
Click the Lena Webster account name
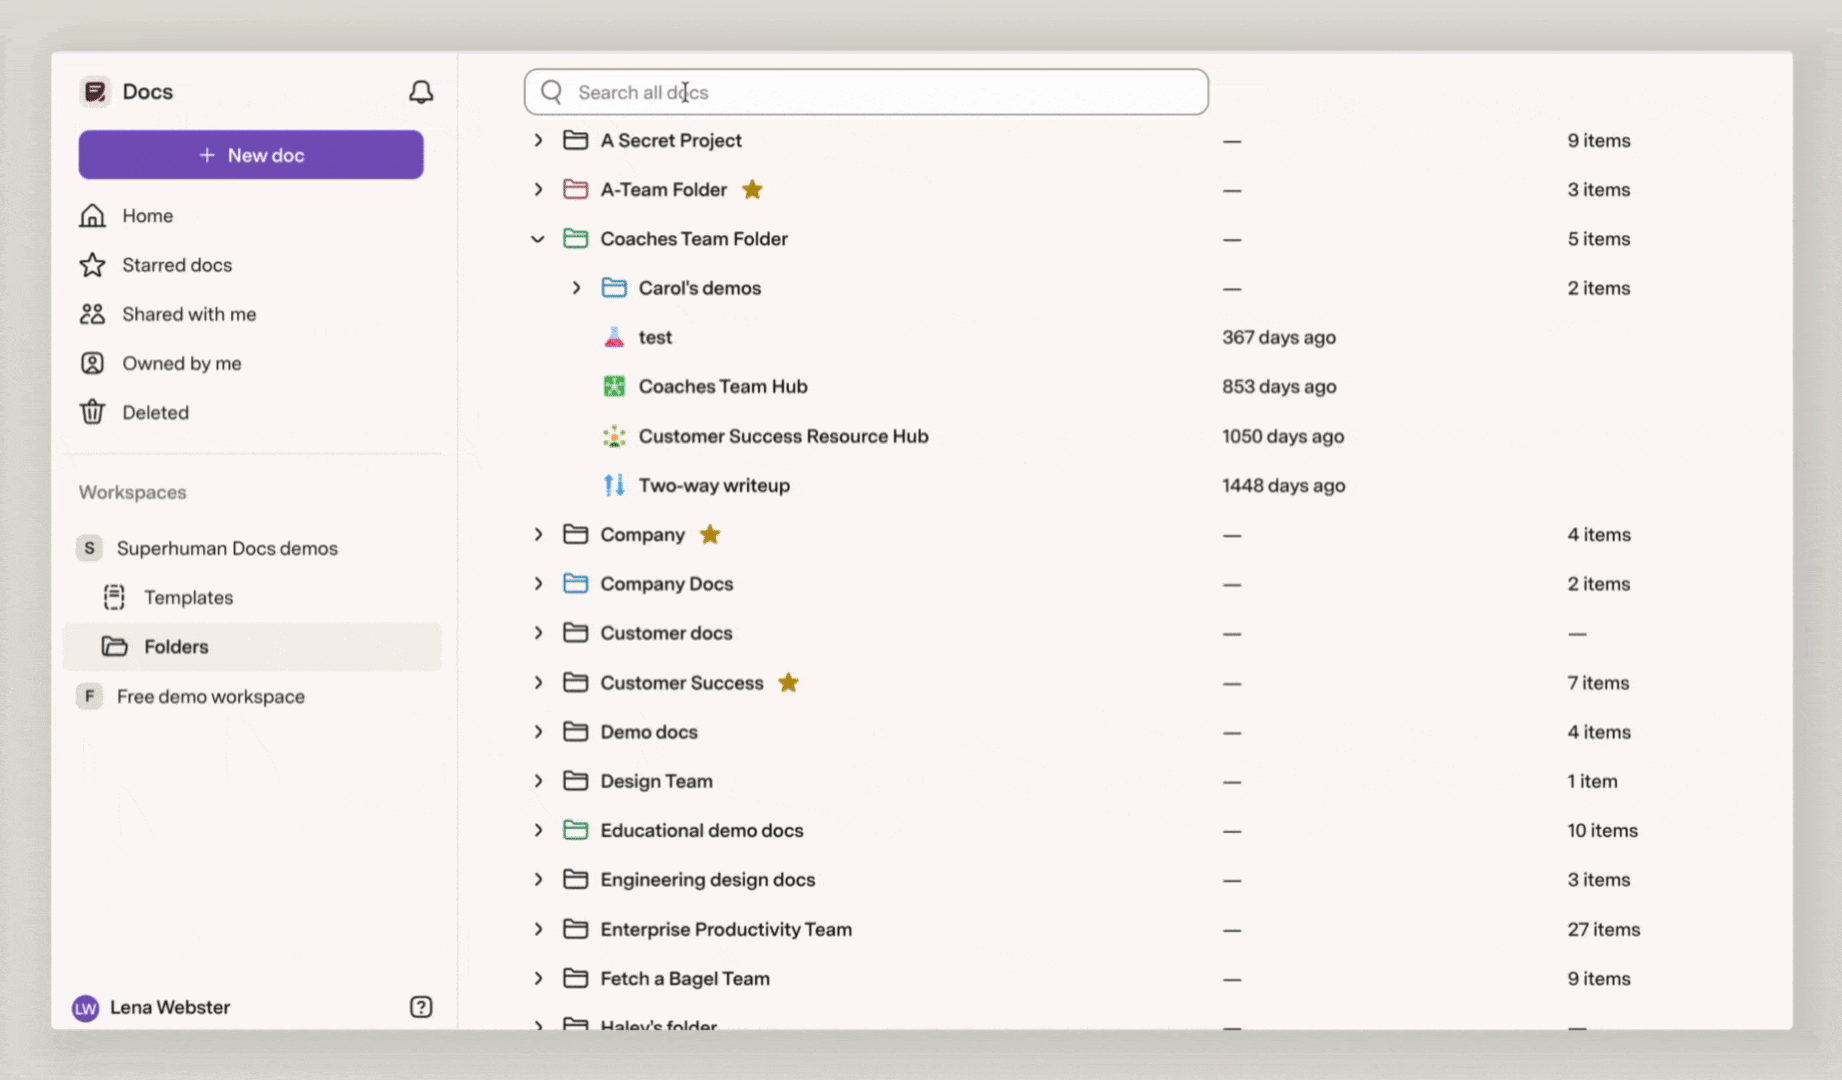[170, 1007]
